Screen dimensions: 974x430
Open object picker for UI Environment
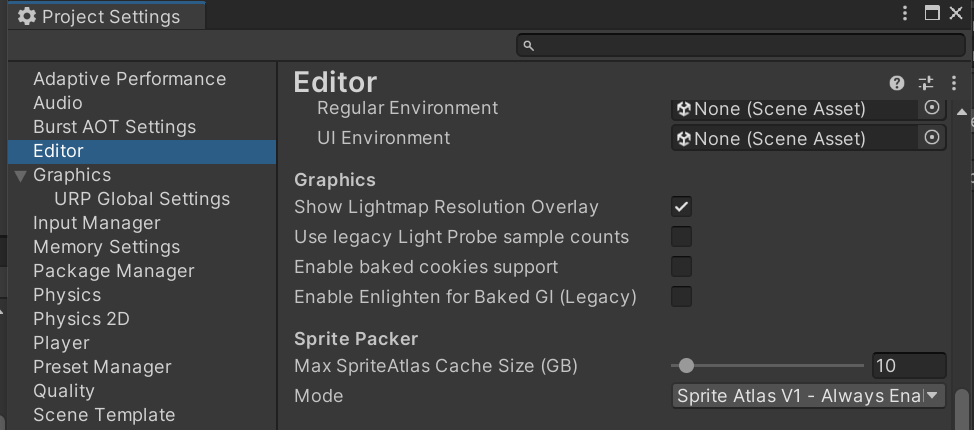(x=932, y=138)
